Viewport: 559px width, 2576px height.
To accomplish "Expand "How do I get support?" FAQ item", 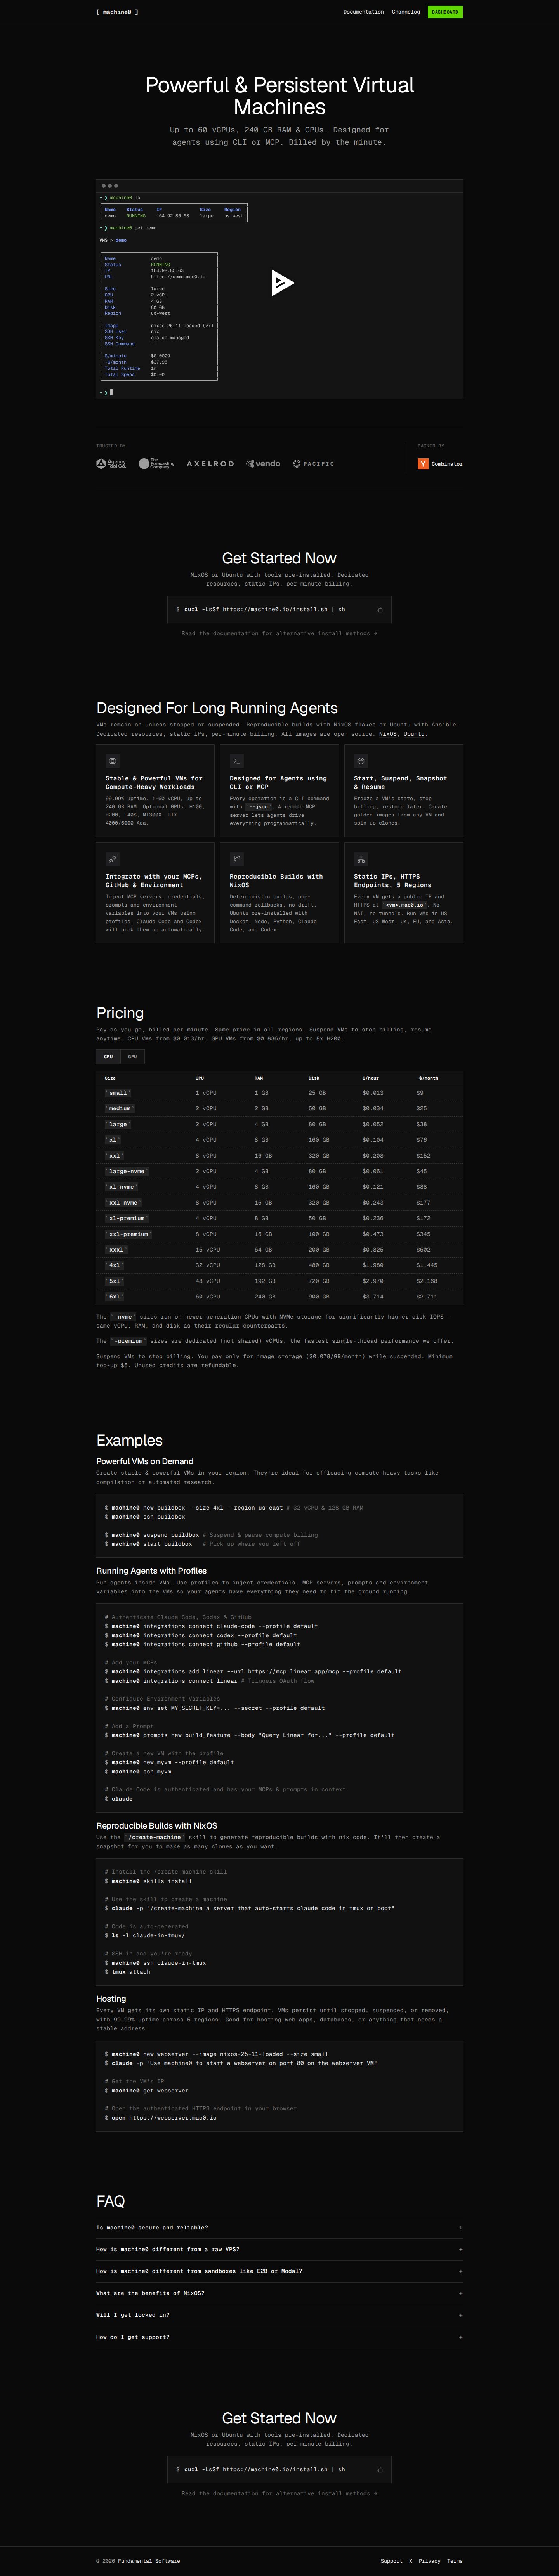I will tap(279, 2337).
